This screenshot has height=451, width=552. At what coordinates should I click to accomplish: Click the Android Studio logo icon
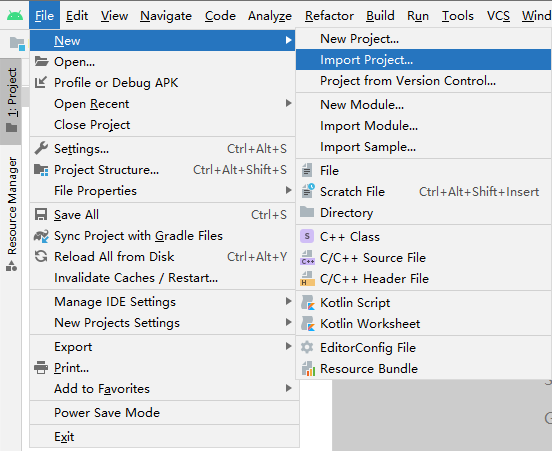(x=15, y=15)
